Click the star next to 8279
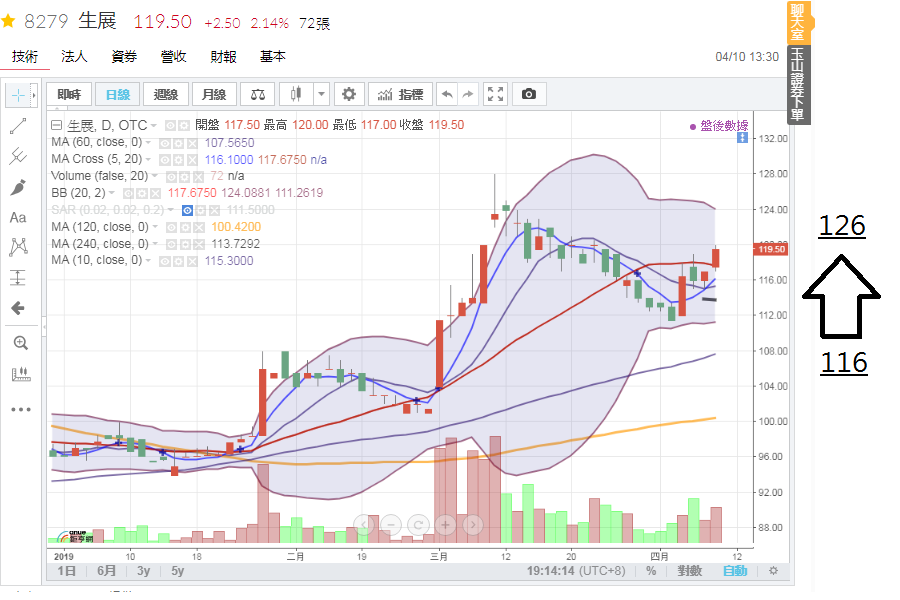Screen dimensions: 900x600 click(8, 22)
